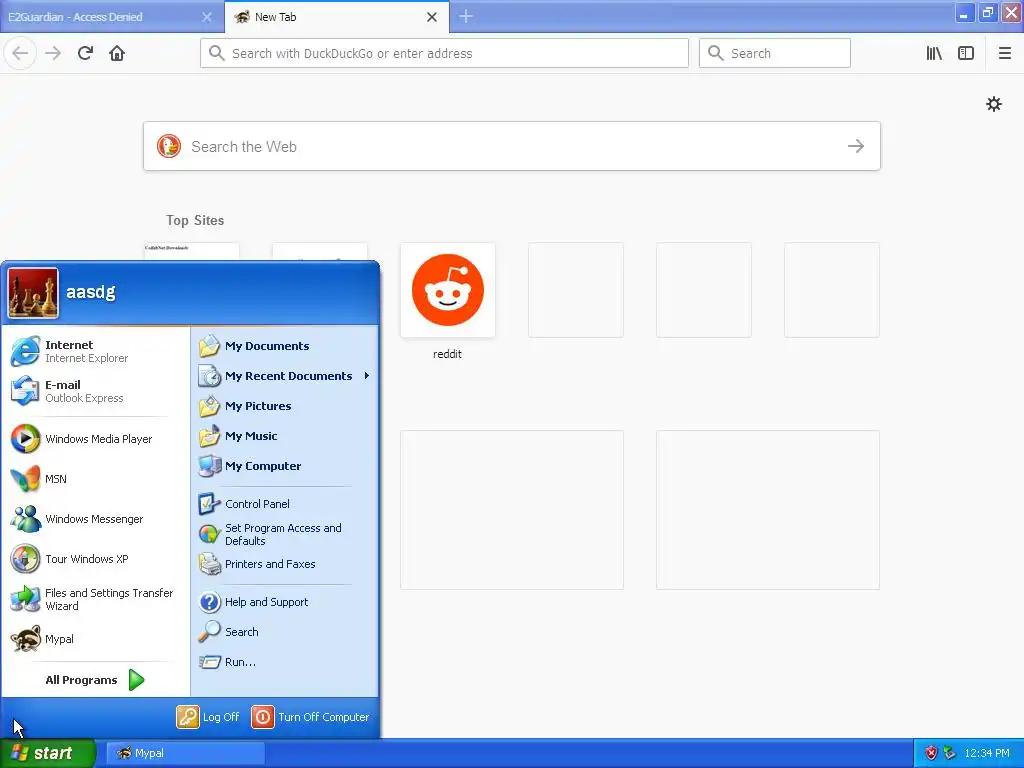Viewport: 1024px width, 768px height.
Task: Open Help and Support
Action: pyautogui.click(x=285, y=602)
